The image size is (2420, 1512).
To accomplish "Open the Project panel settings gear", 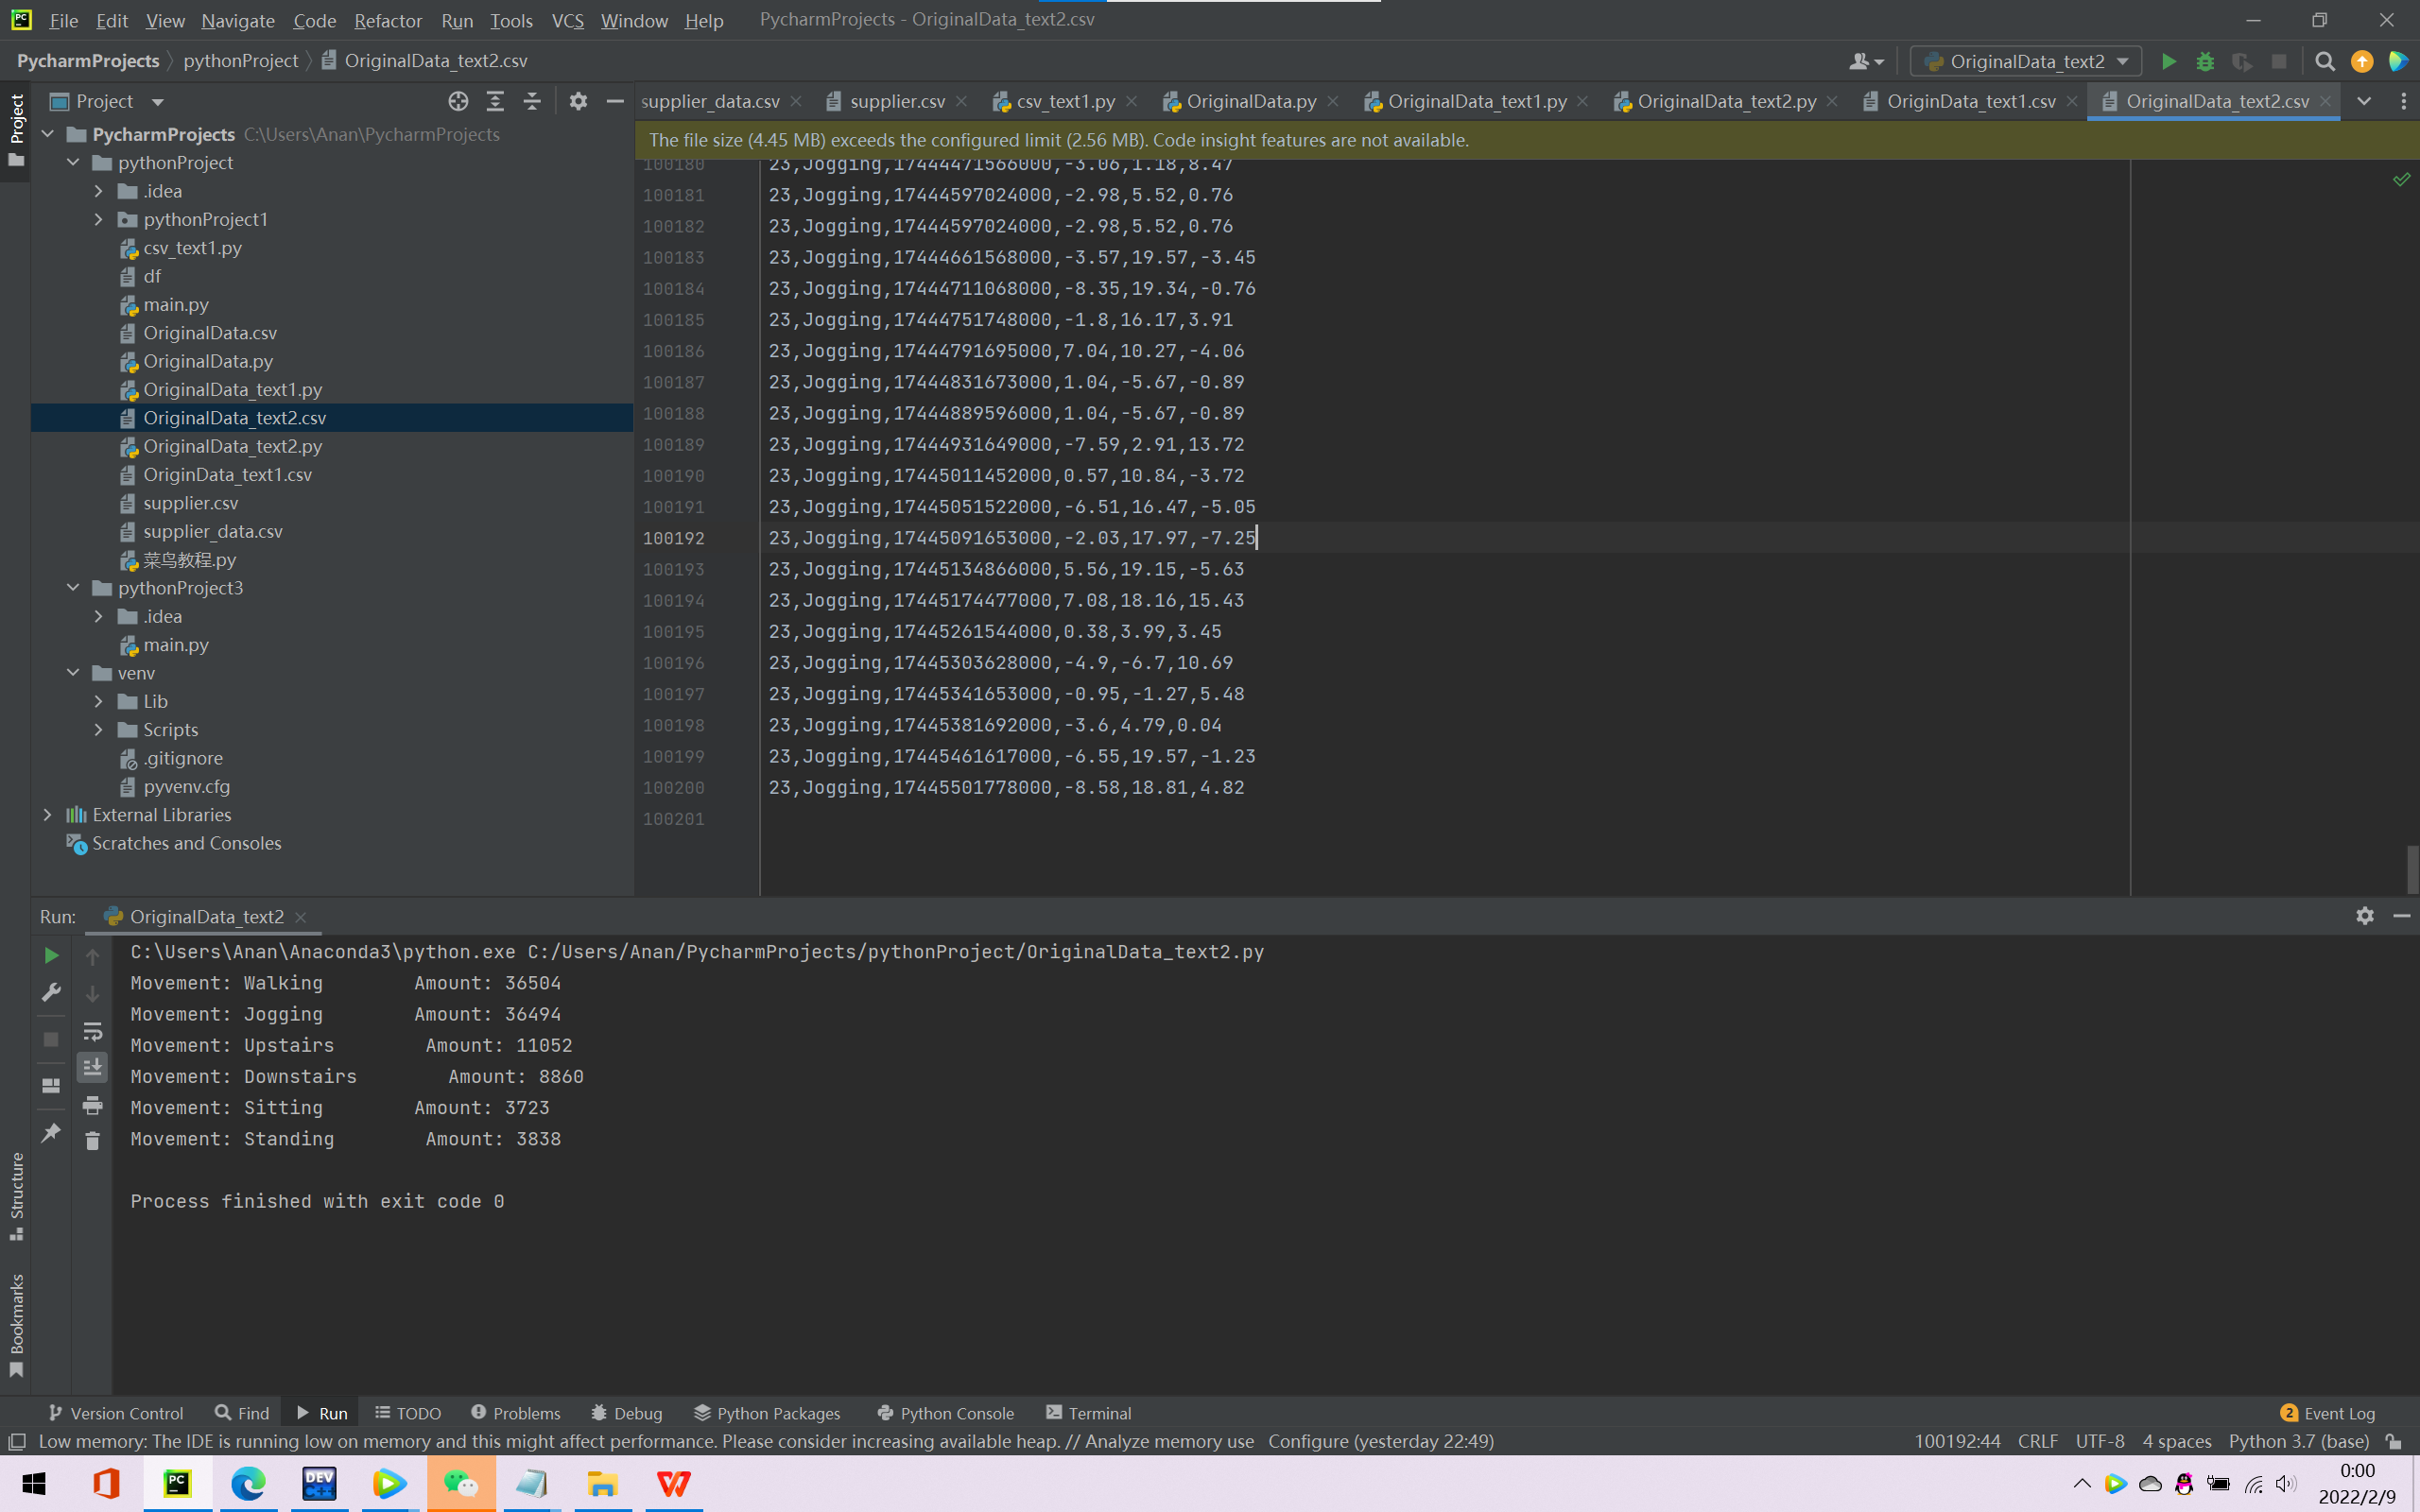I will (578, 101).
